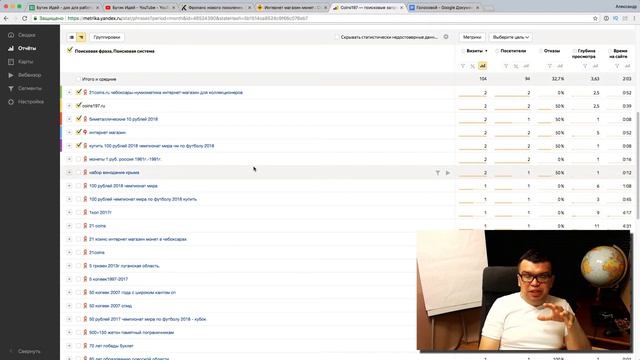Click the Итого и средние row label
This screenshot has width=640, height=360.
point(99,79)
